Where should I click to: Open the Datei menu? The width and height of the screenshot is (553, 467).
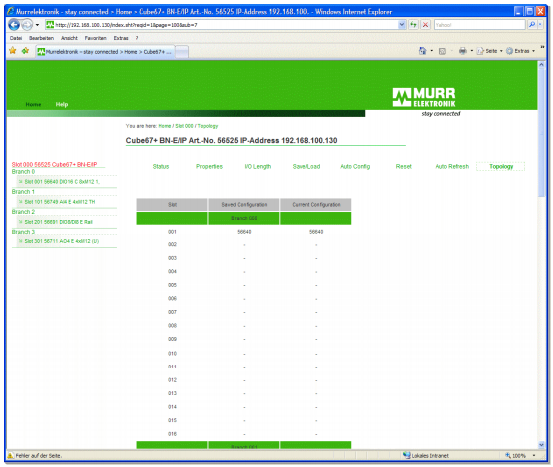click(16, 38)
